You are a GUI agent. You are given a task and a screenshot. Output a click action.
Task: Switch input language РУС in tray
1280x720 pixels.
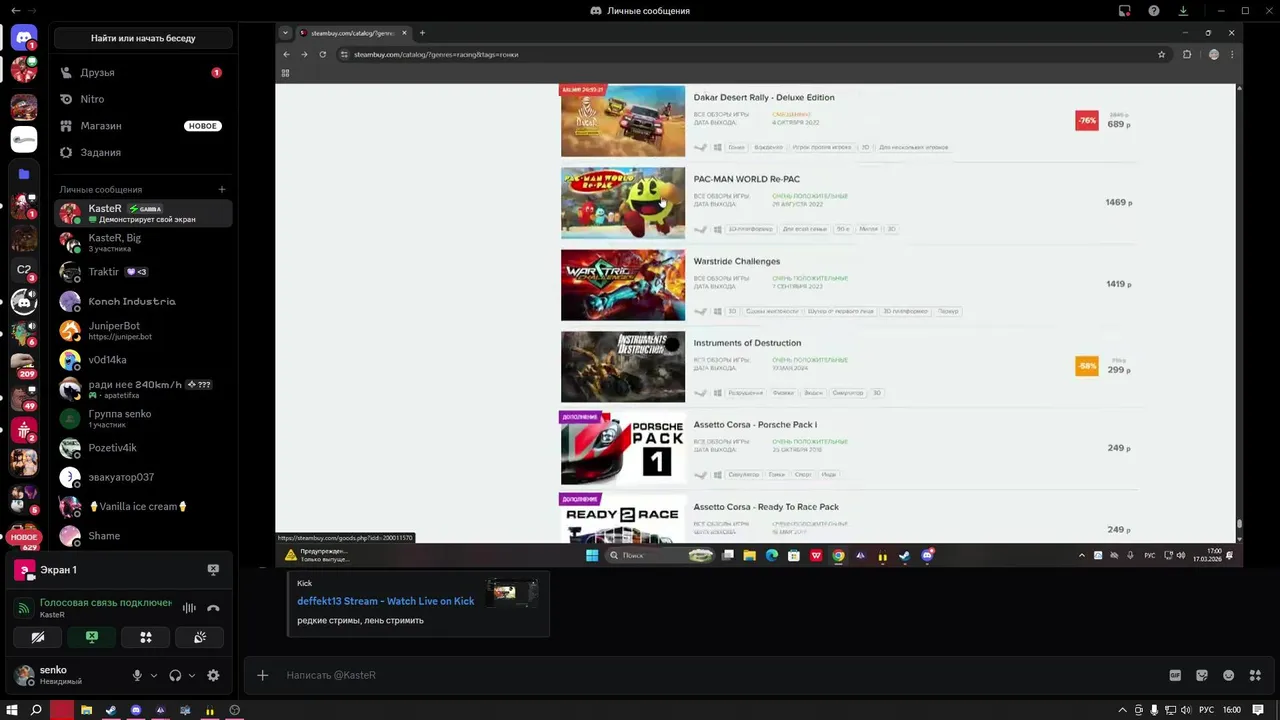click(1206, 710)
